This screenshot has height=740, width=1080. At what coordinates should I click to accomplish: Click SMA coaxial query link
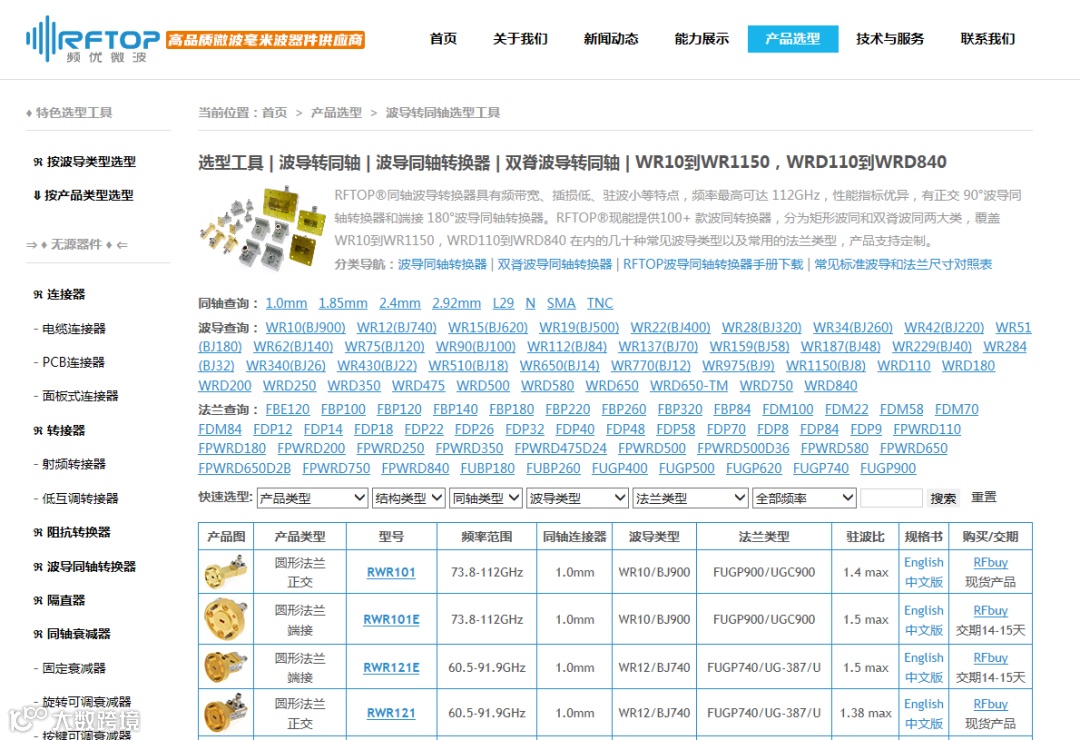(561, 303)
